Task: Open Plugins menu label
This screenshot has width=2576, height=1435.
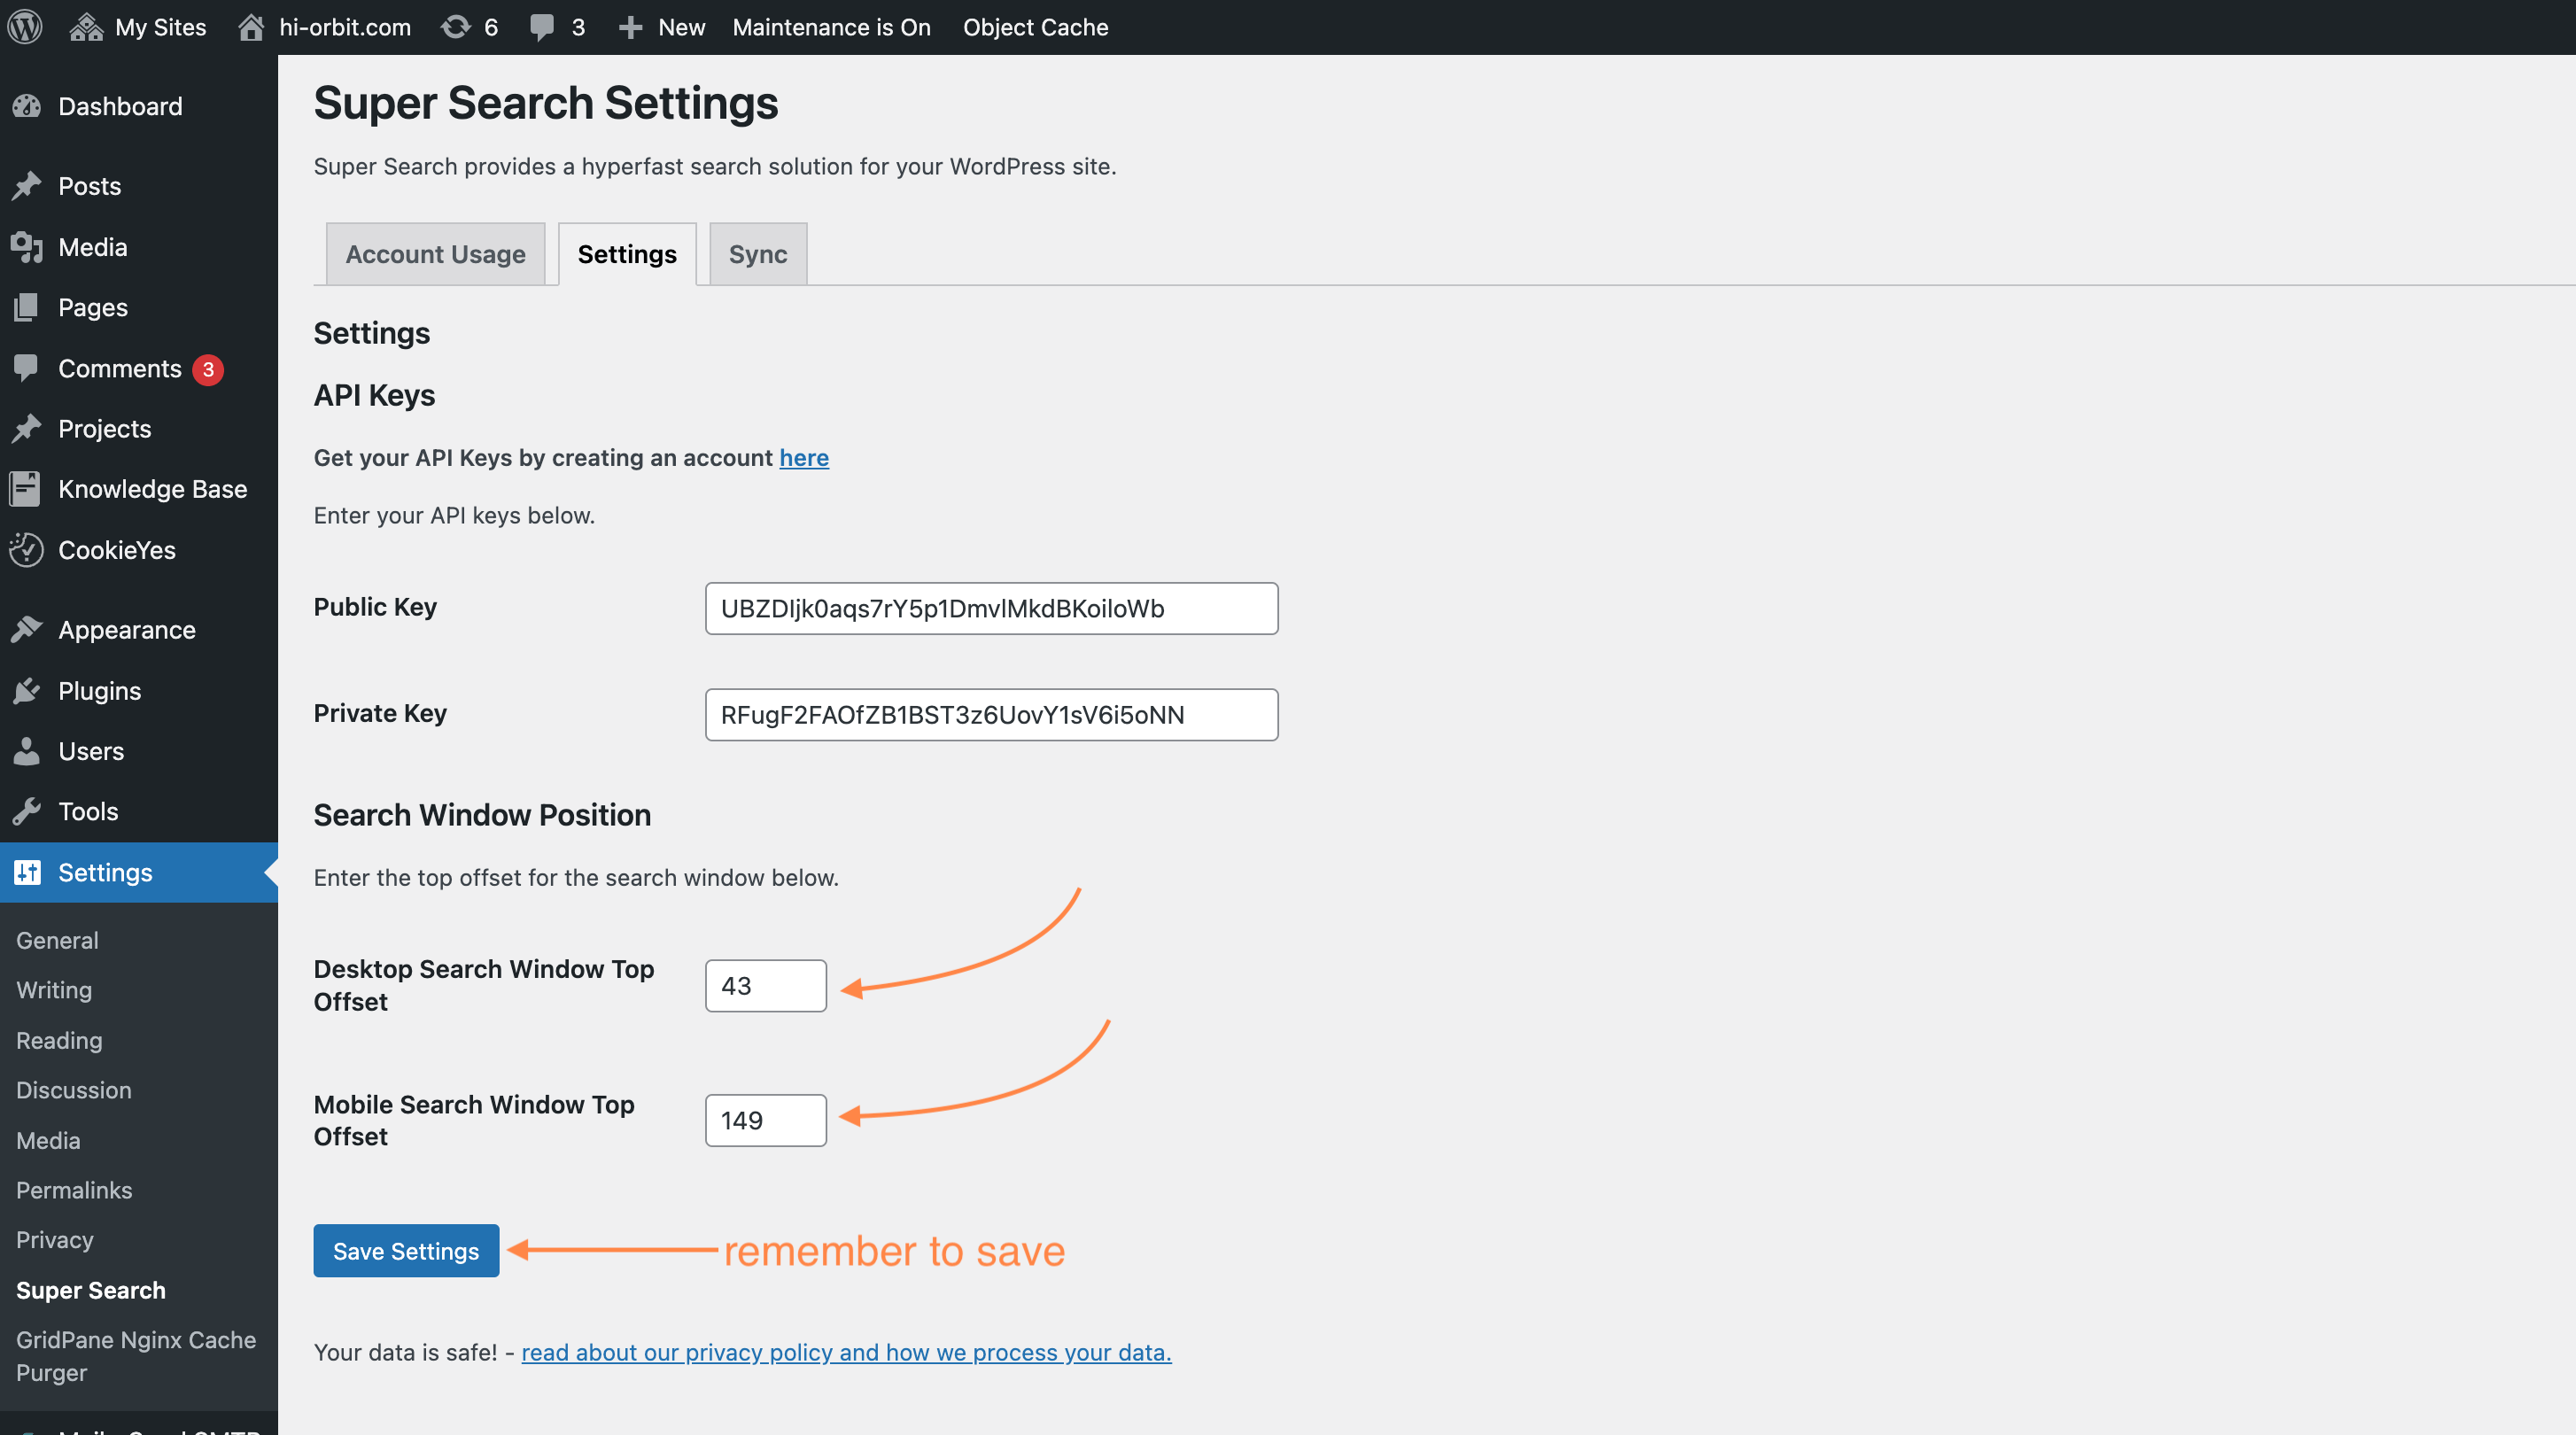Action: [100, 691]
